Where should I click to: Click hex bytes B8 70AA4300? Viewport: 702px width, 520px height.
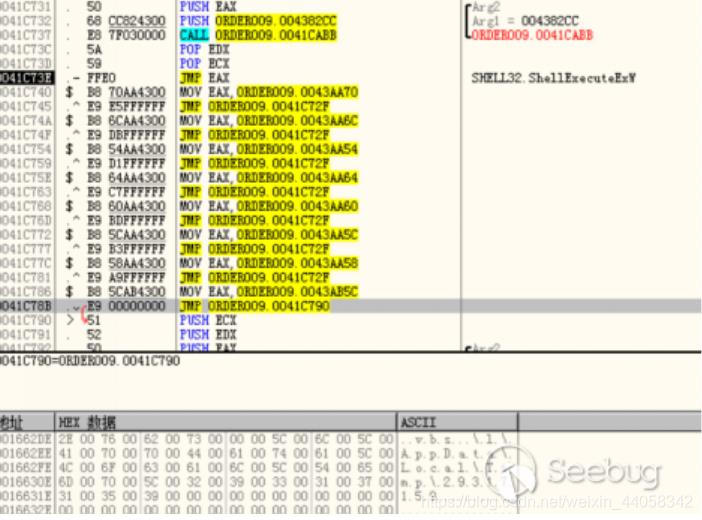[x=126, y=92]
